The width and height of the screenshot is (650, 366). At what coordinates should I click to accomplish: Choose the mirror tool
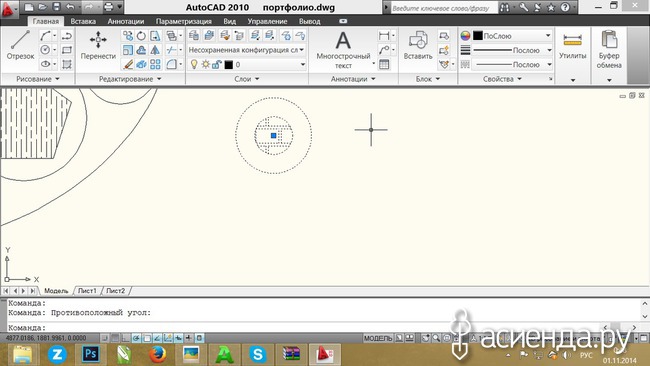click(155, 50)
